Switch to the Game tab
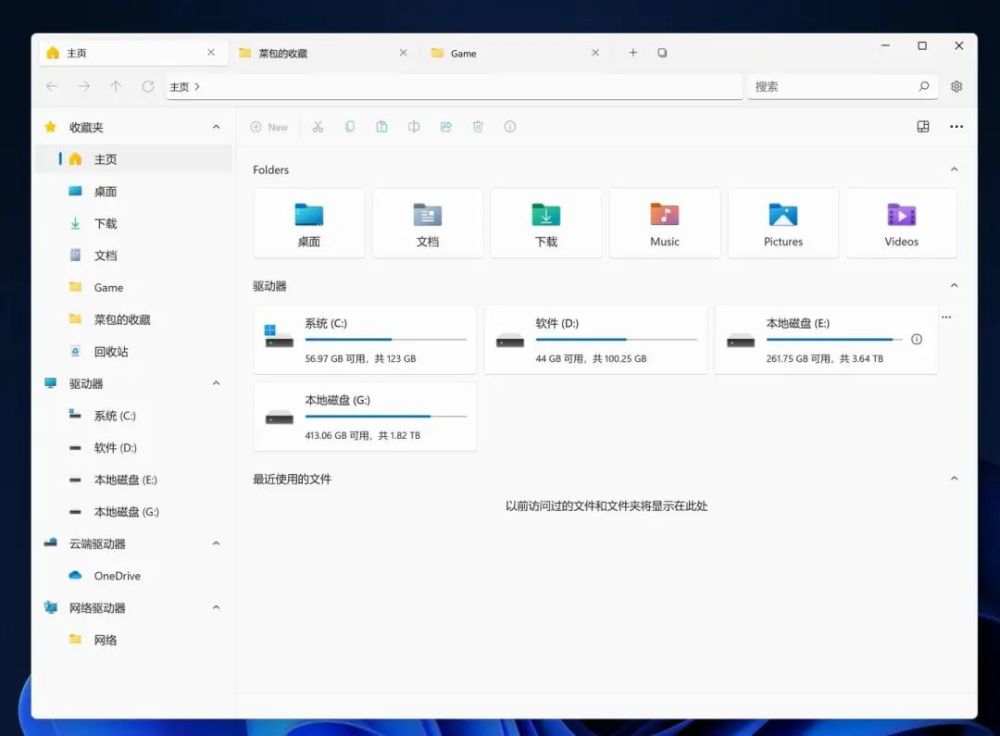This screenshot has height=736, width=1000. point(517,53)
